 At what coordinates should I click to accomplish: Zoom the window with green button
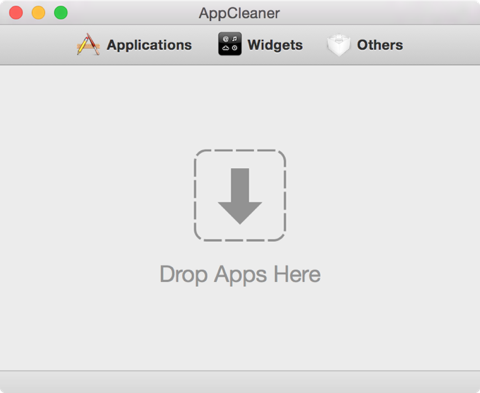[61, 13]
